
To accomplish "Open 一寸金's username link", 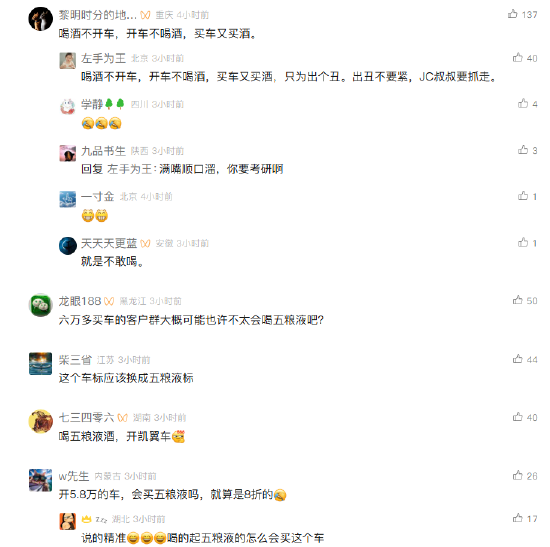I will (98, 196).
